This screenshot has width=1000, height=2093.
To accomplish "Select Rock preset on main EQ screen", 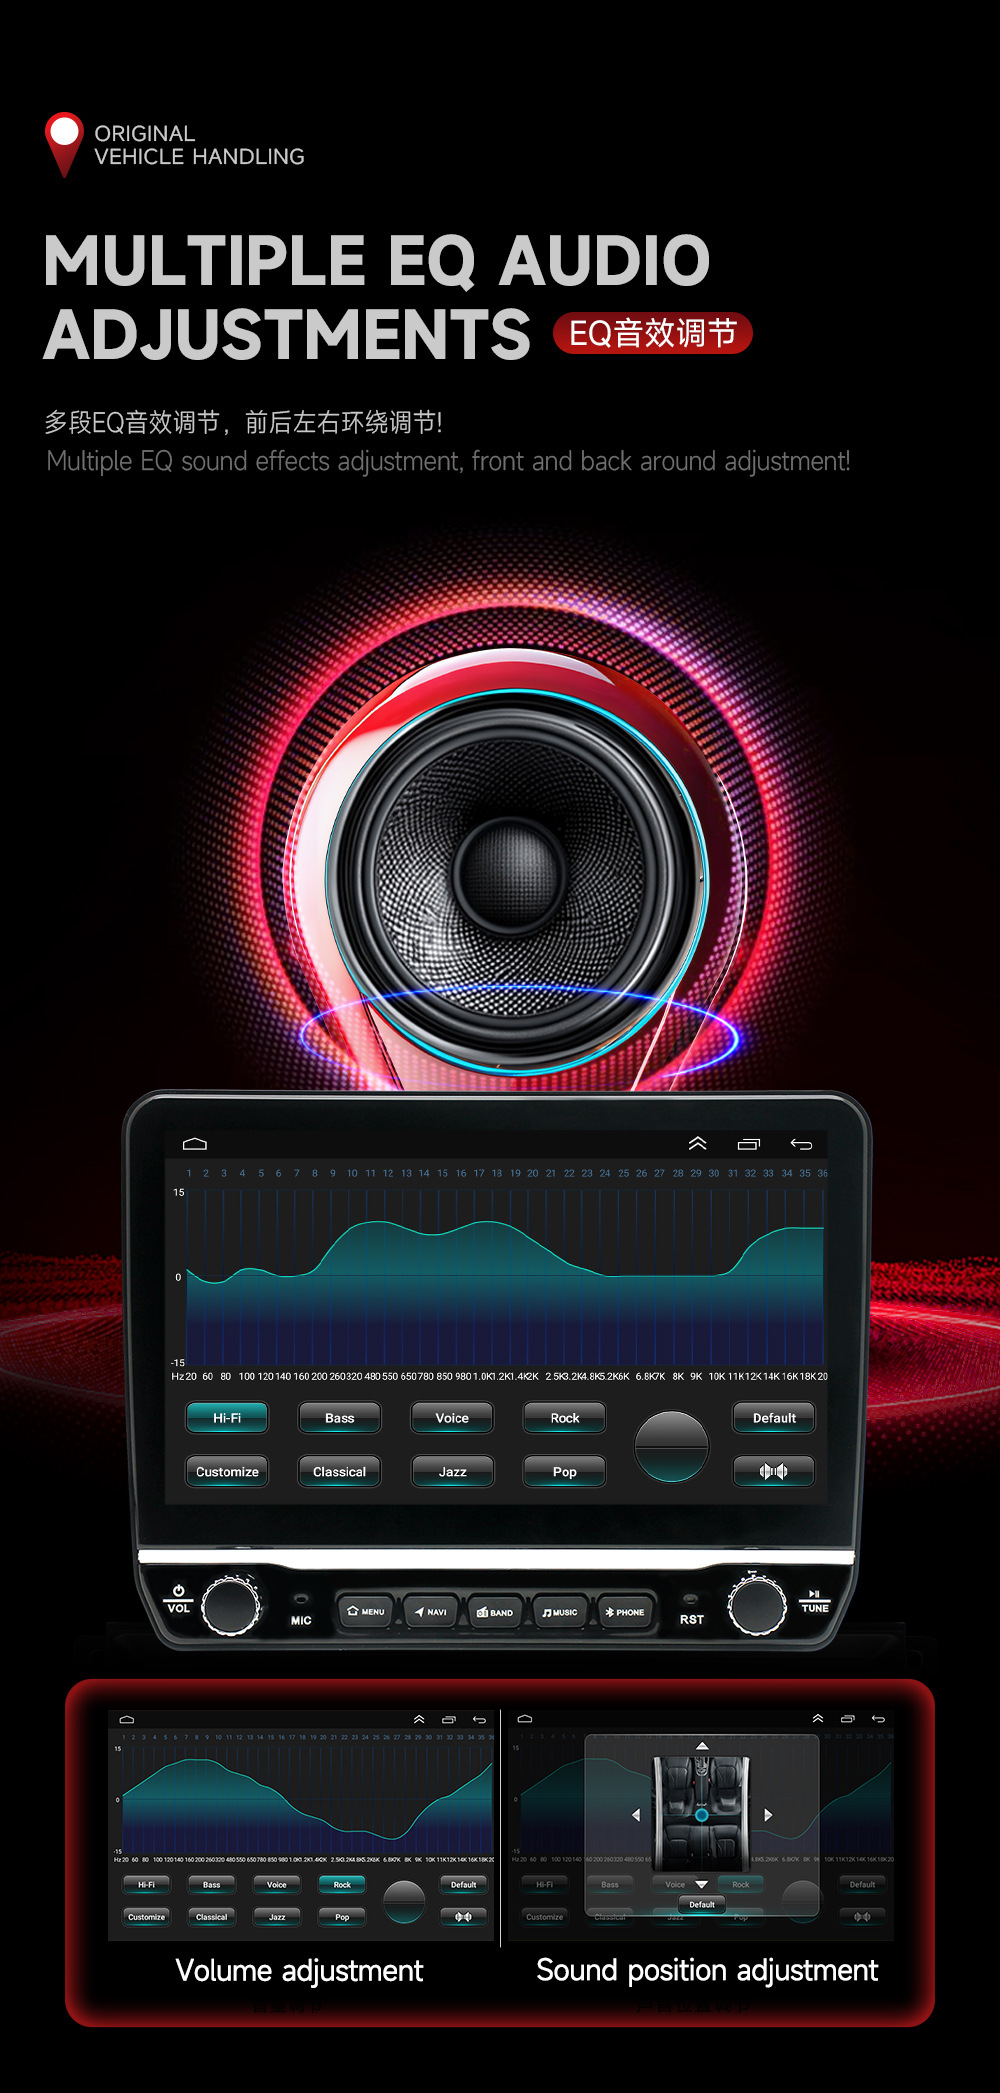I will [565, 1418].
